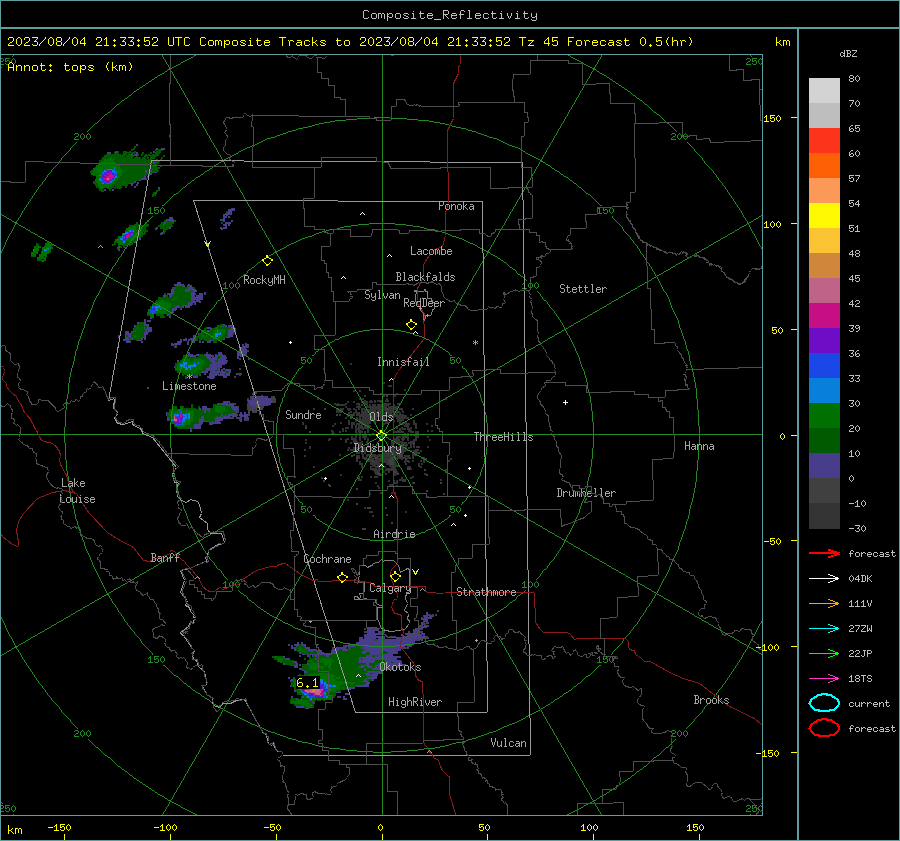Click the red forecast arrow in legend
The image size is (900, 841).
click(824, 553)
